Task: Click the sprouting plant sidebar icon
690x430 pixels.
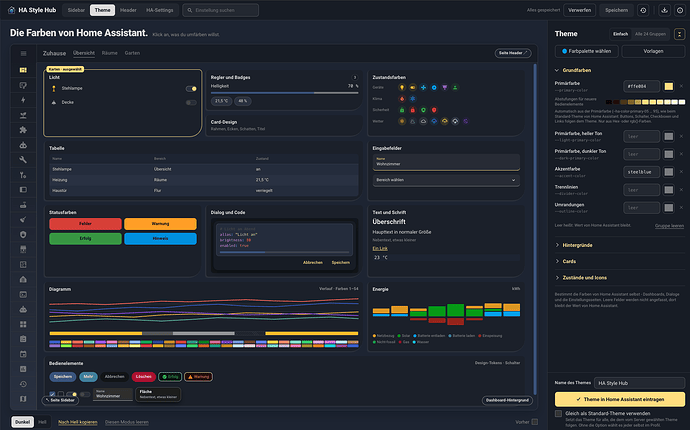Action: [23, 115]
